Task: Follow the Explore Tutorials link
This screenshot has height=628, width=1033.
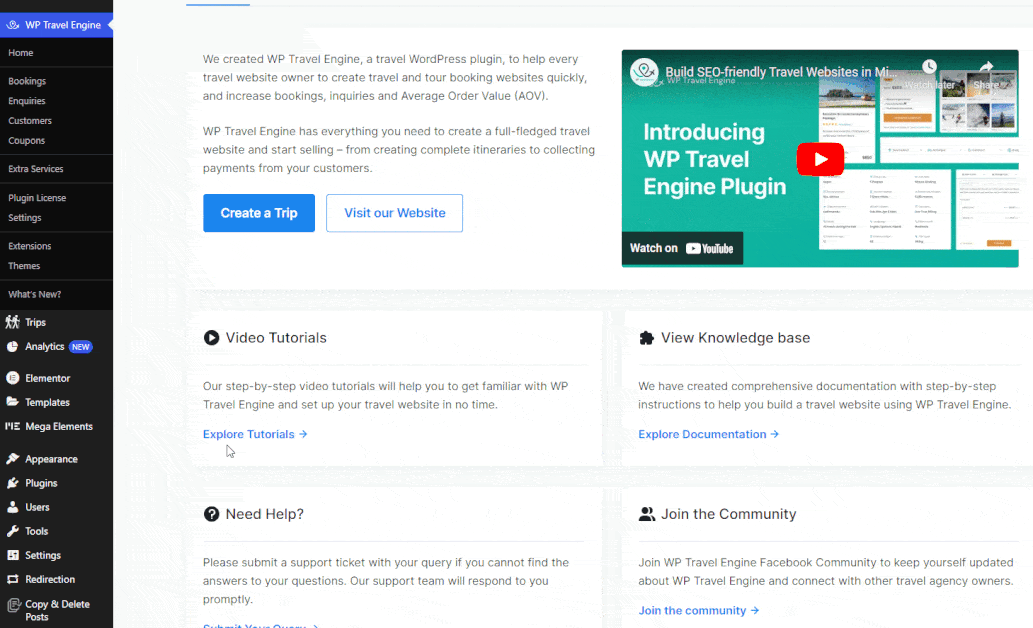Action: coord(255,434)
